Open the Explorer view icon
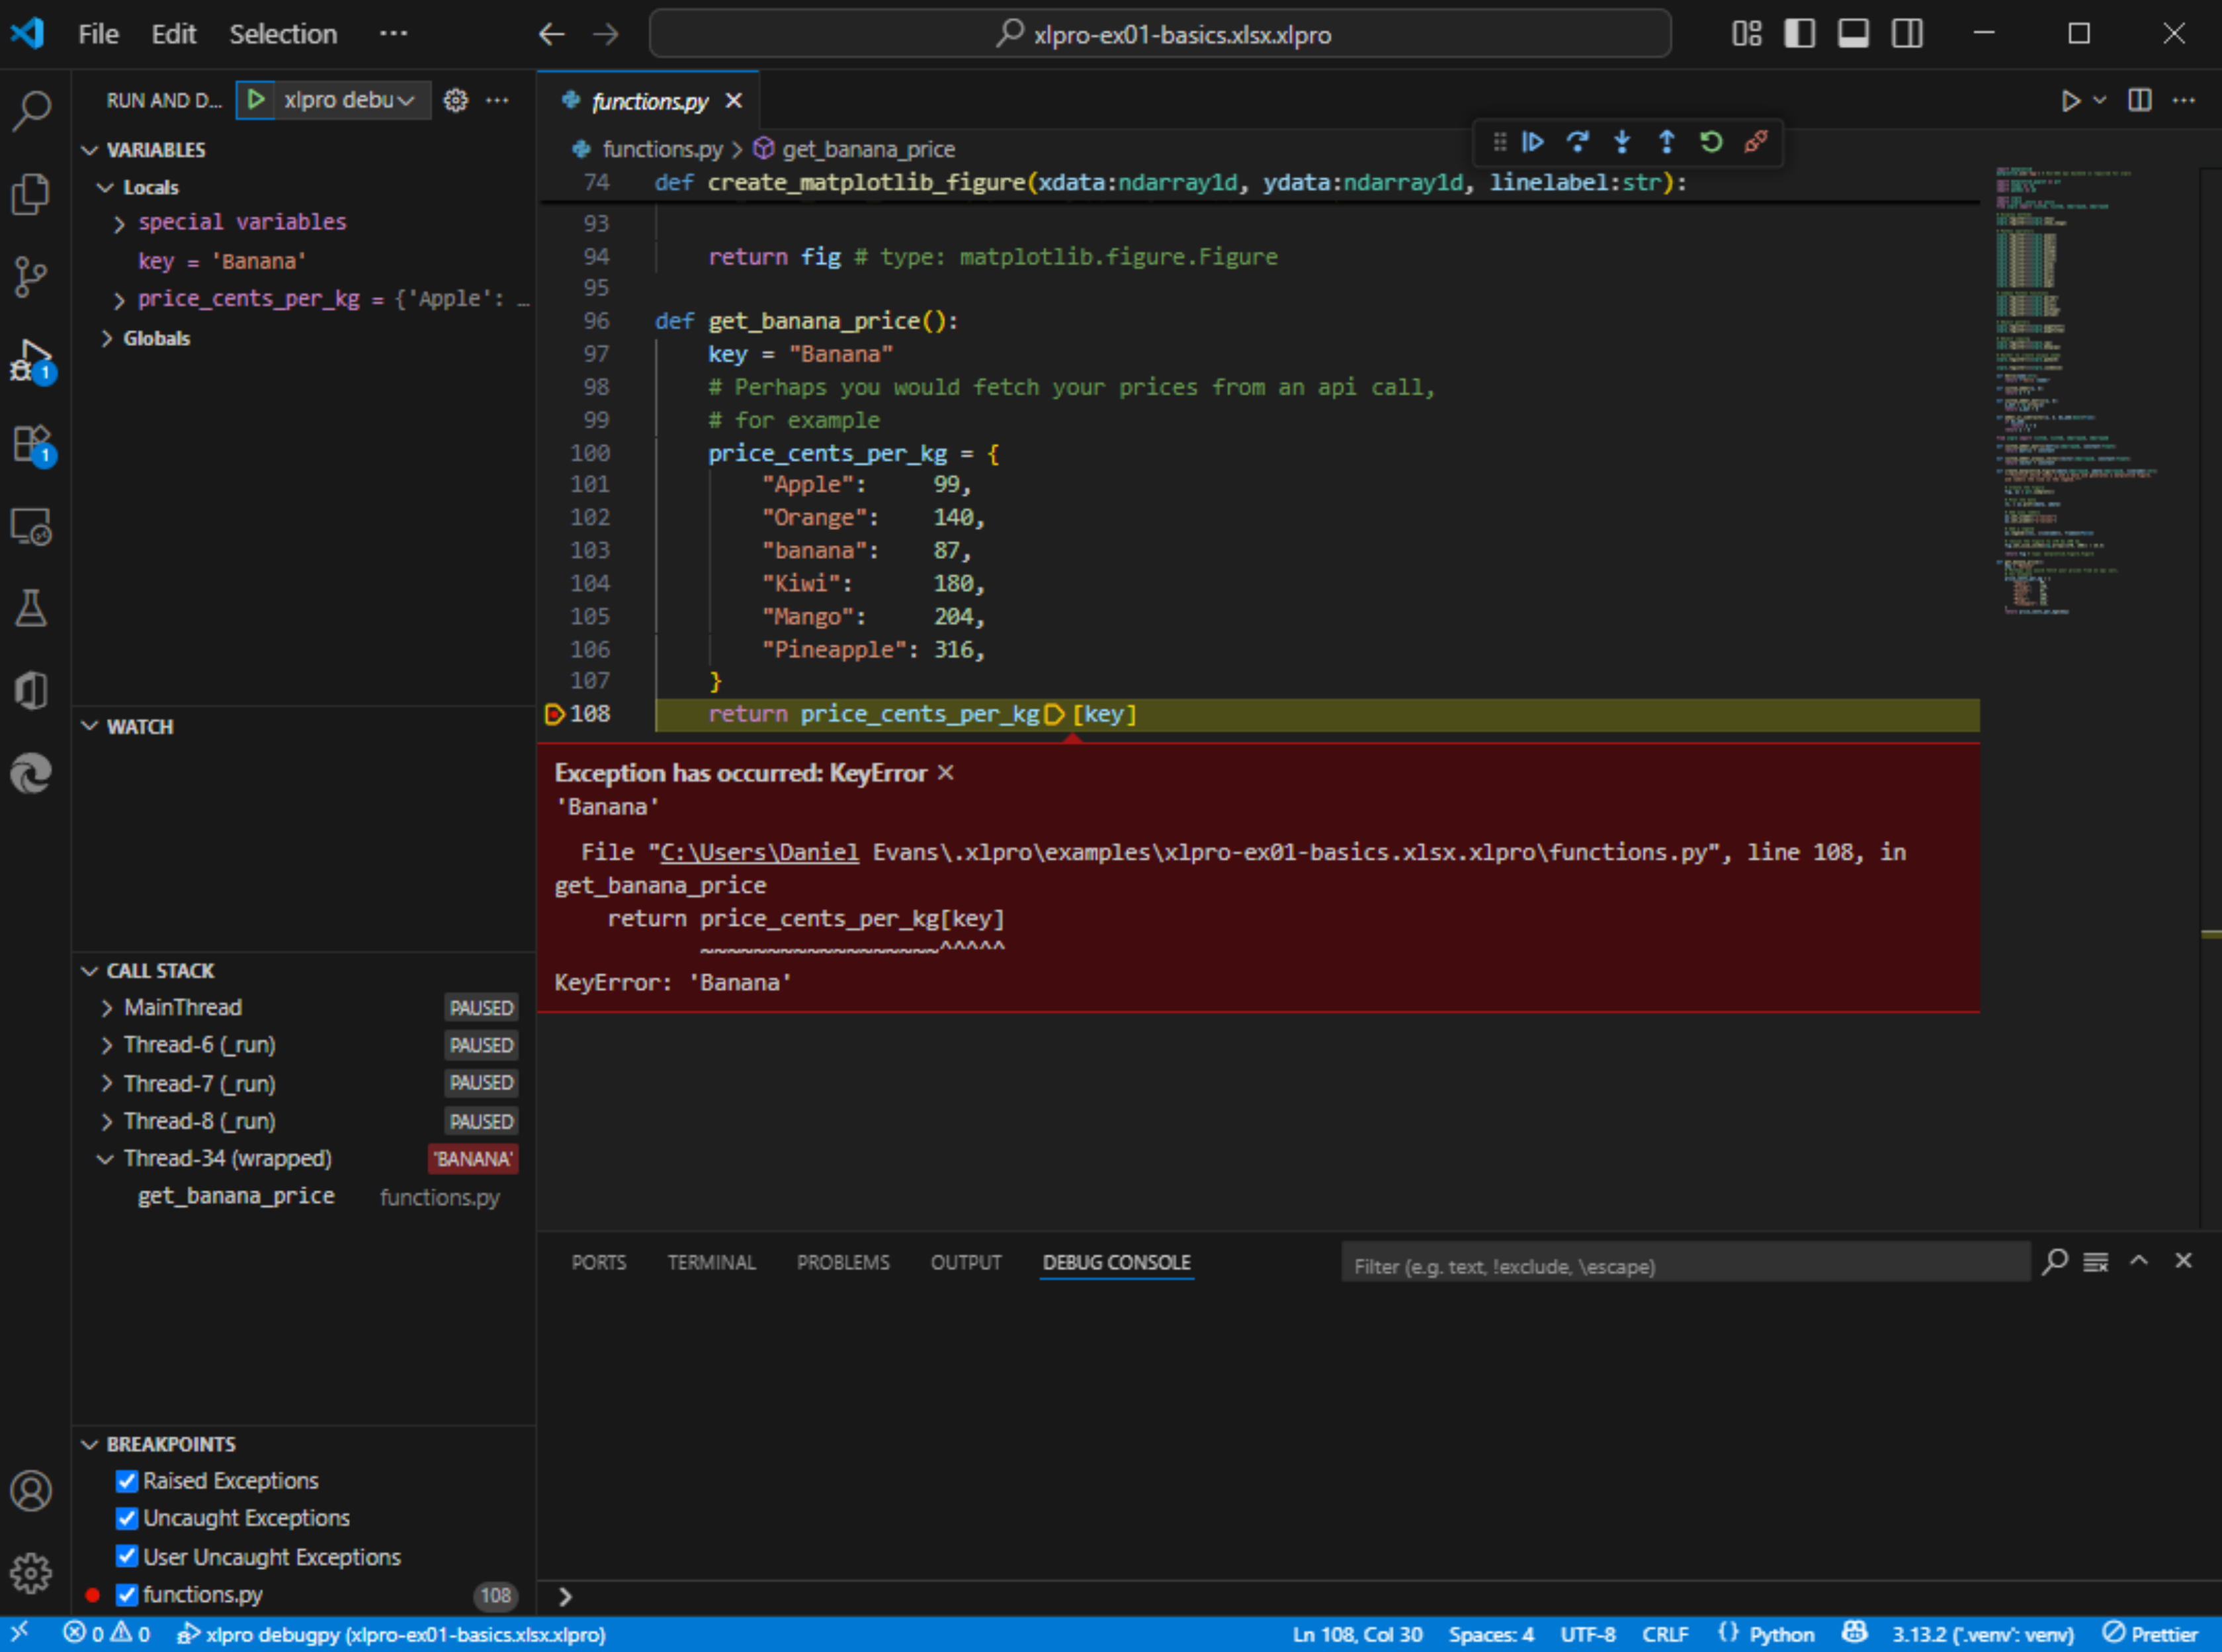This screenshot has width=2222, height=1652. coord(31,194)
